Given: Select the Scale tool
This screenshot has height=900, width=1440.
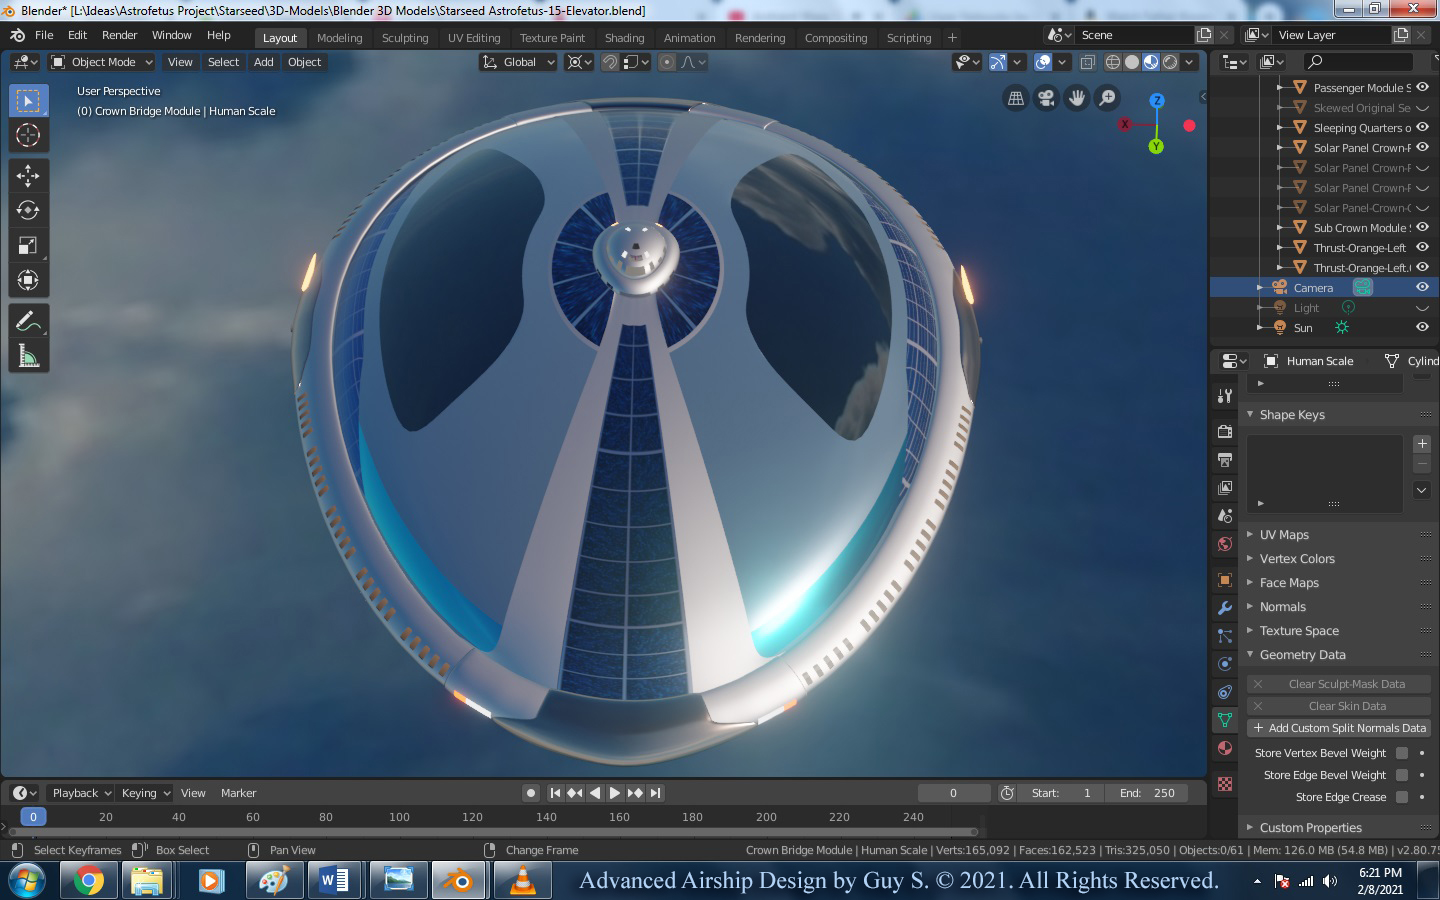Looking at the screenshot, I should tap(28, 246).
